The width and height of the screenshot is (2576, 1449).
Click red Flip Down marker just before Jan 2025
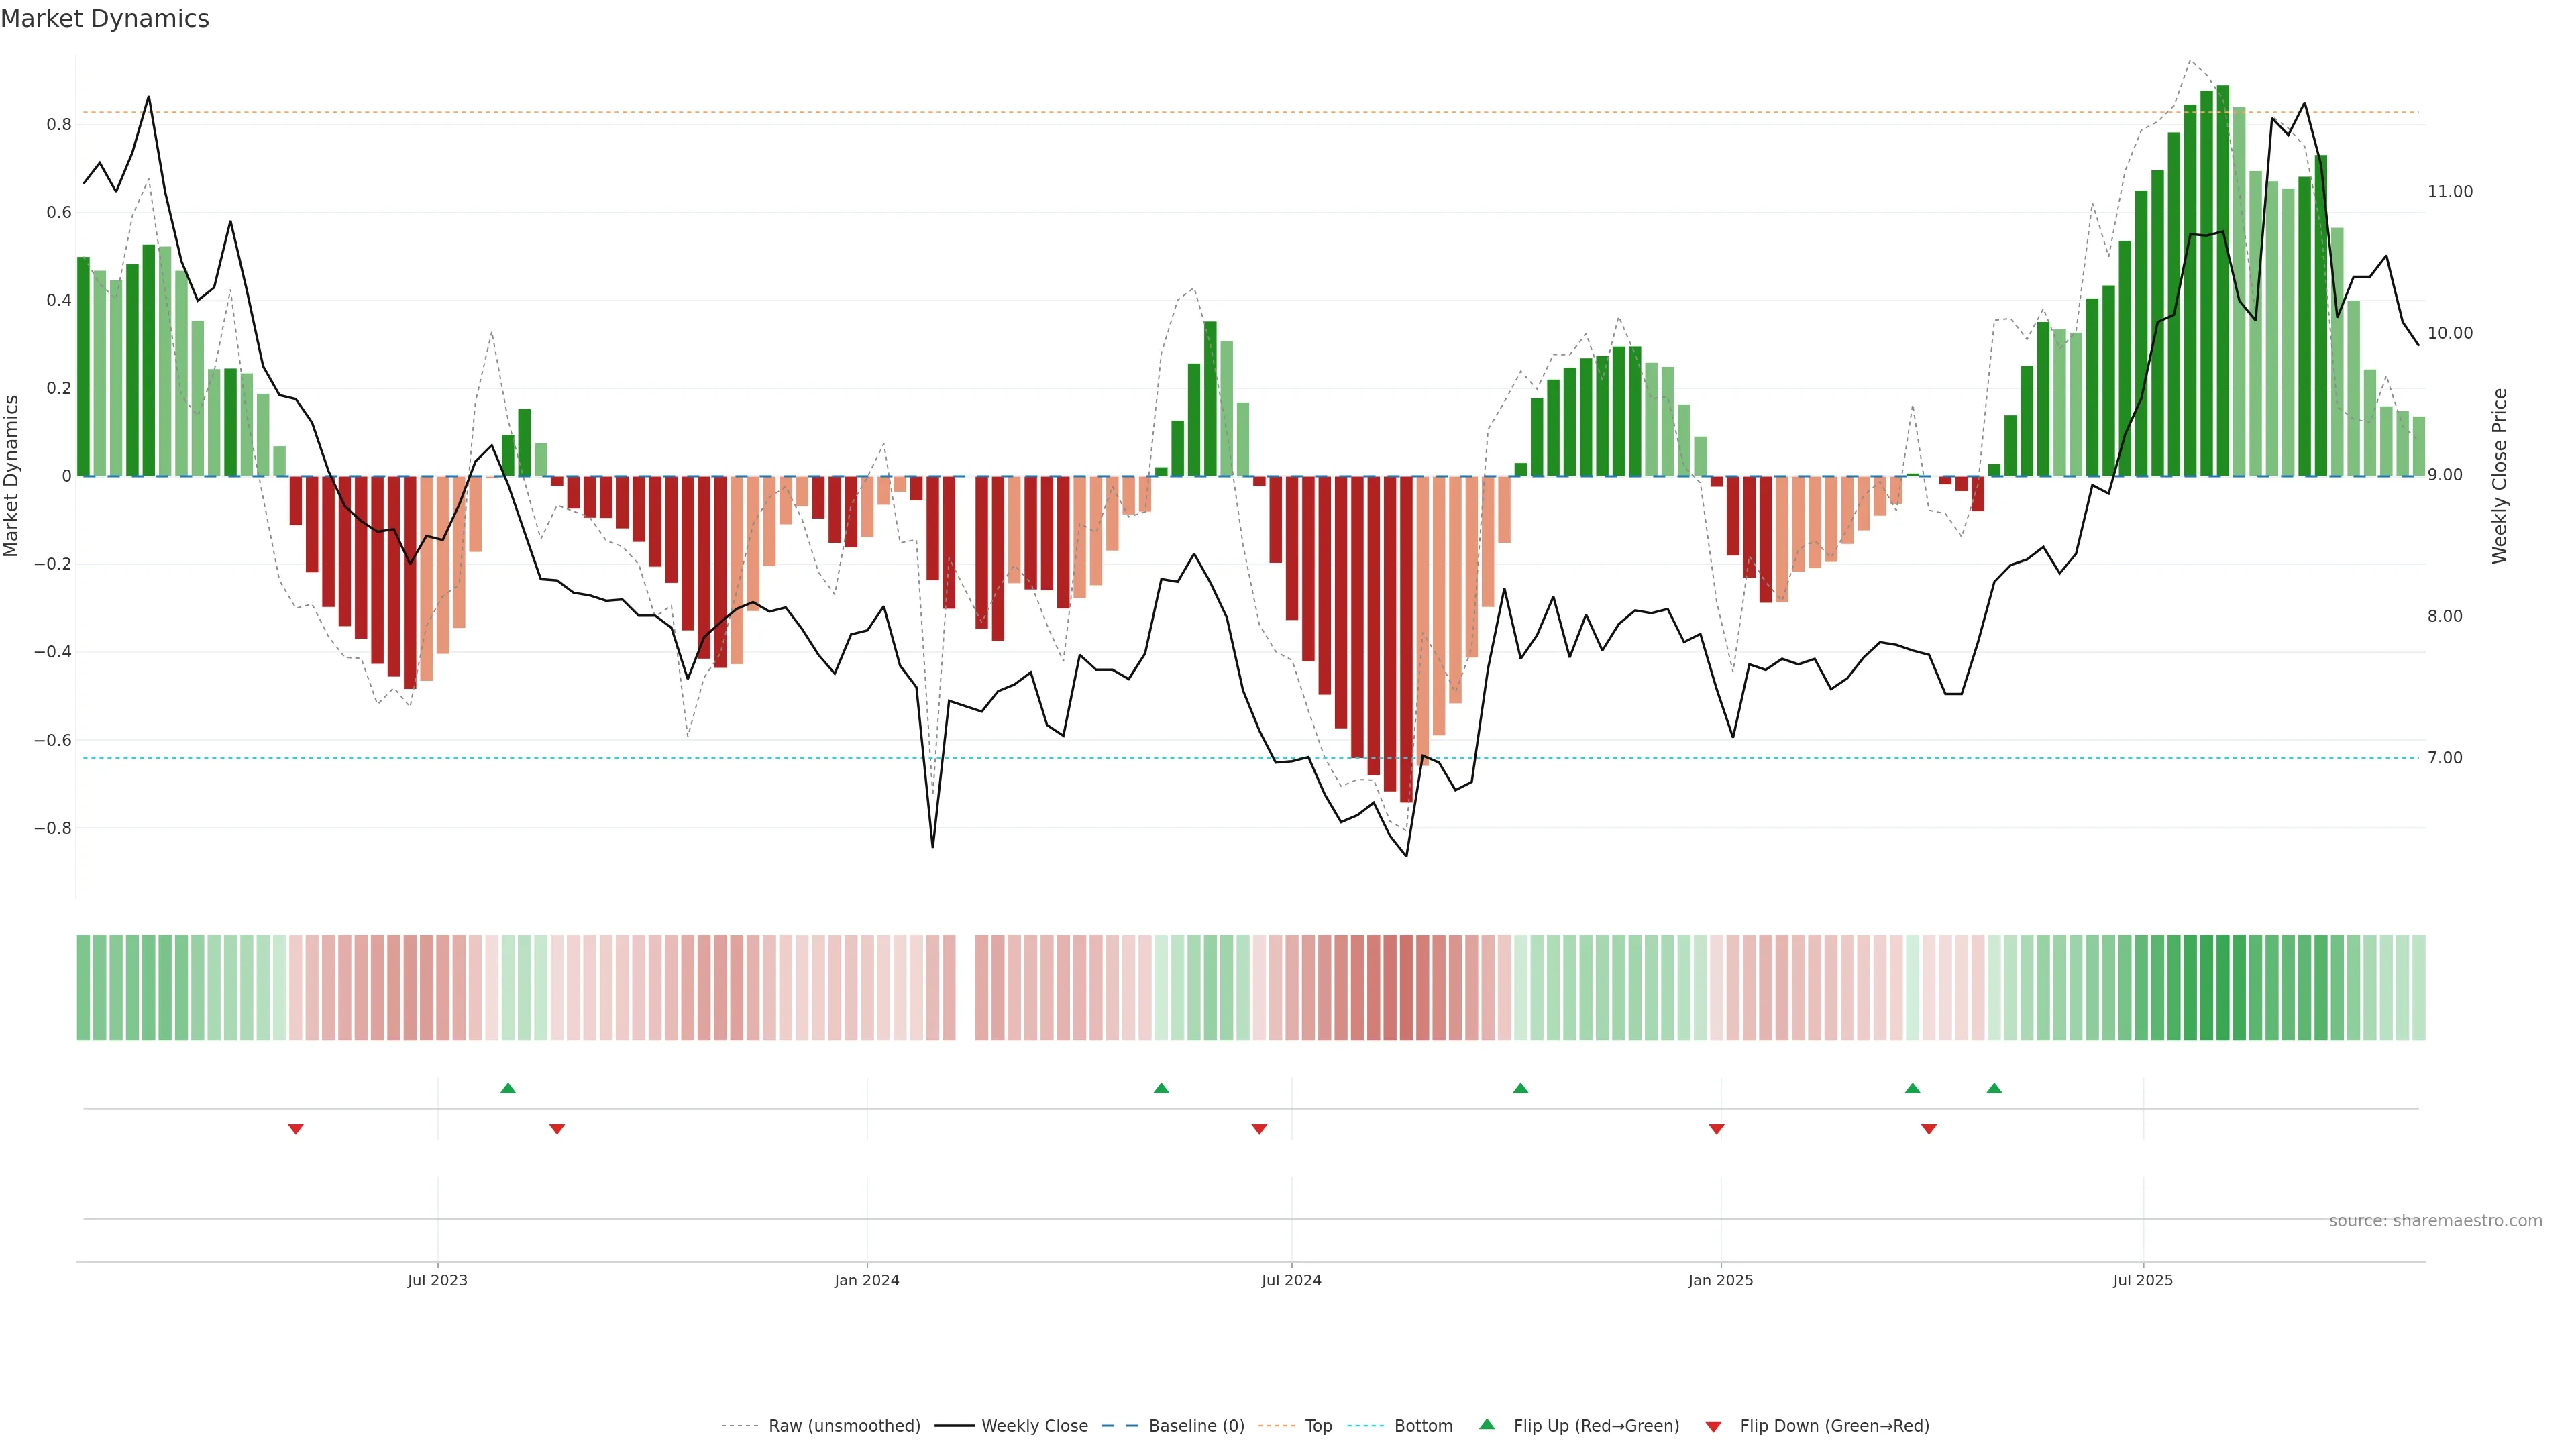tap(1717, 1129)
